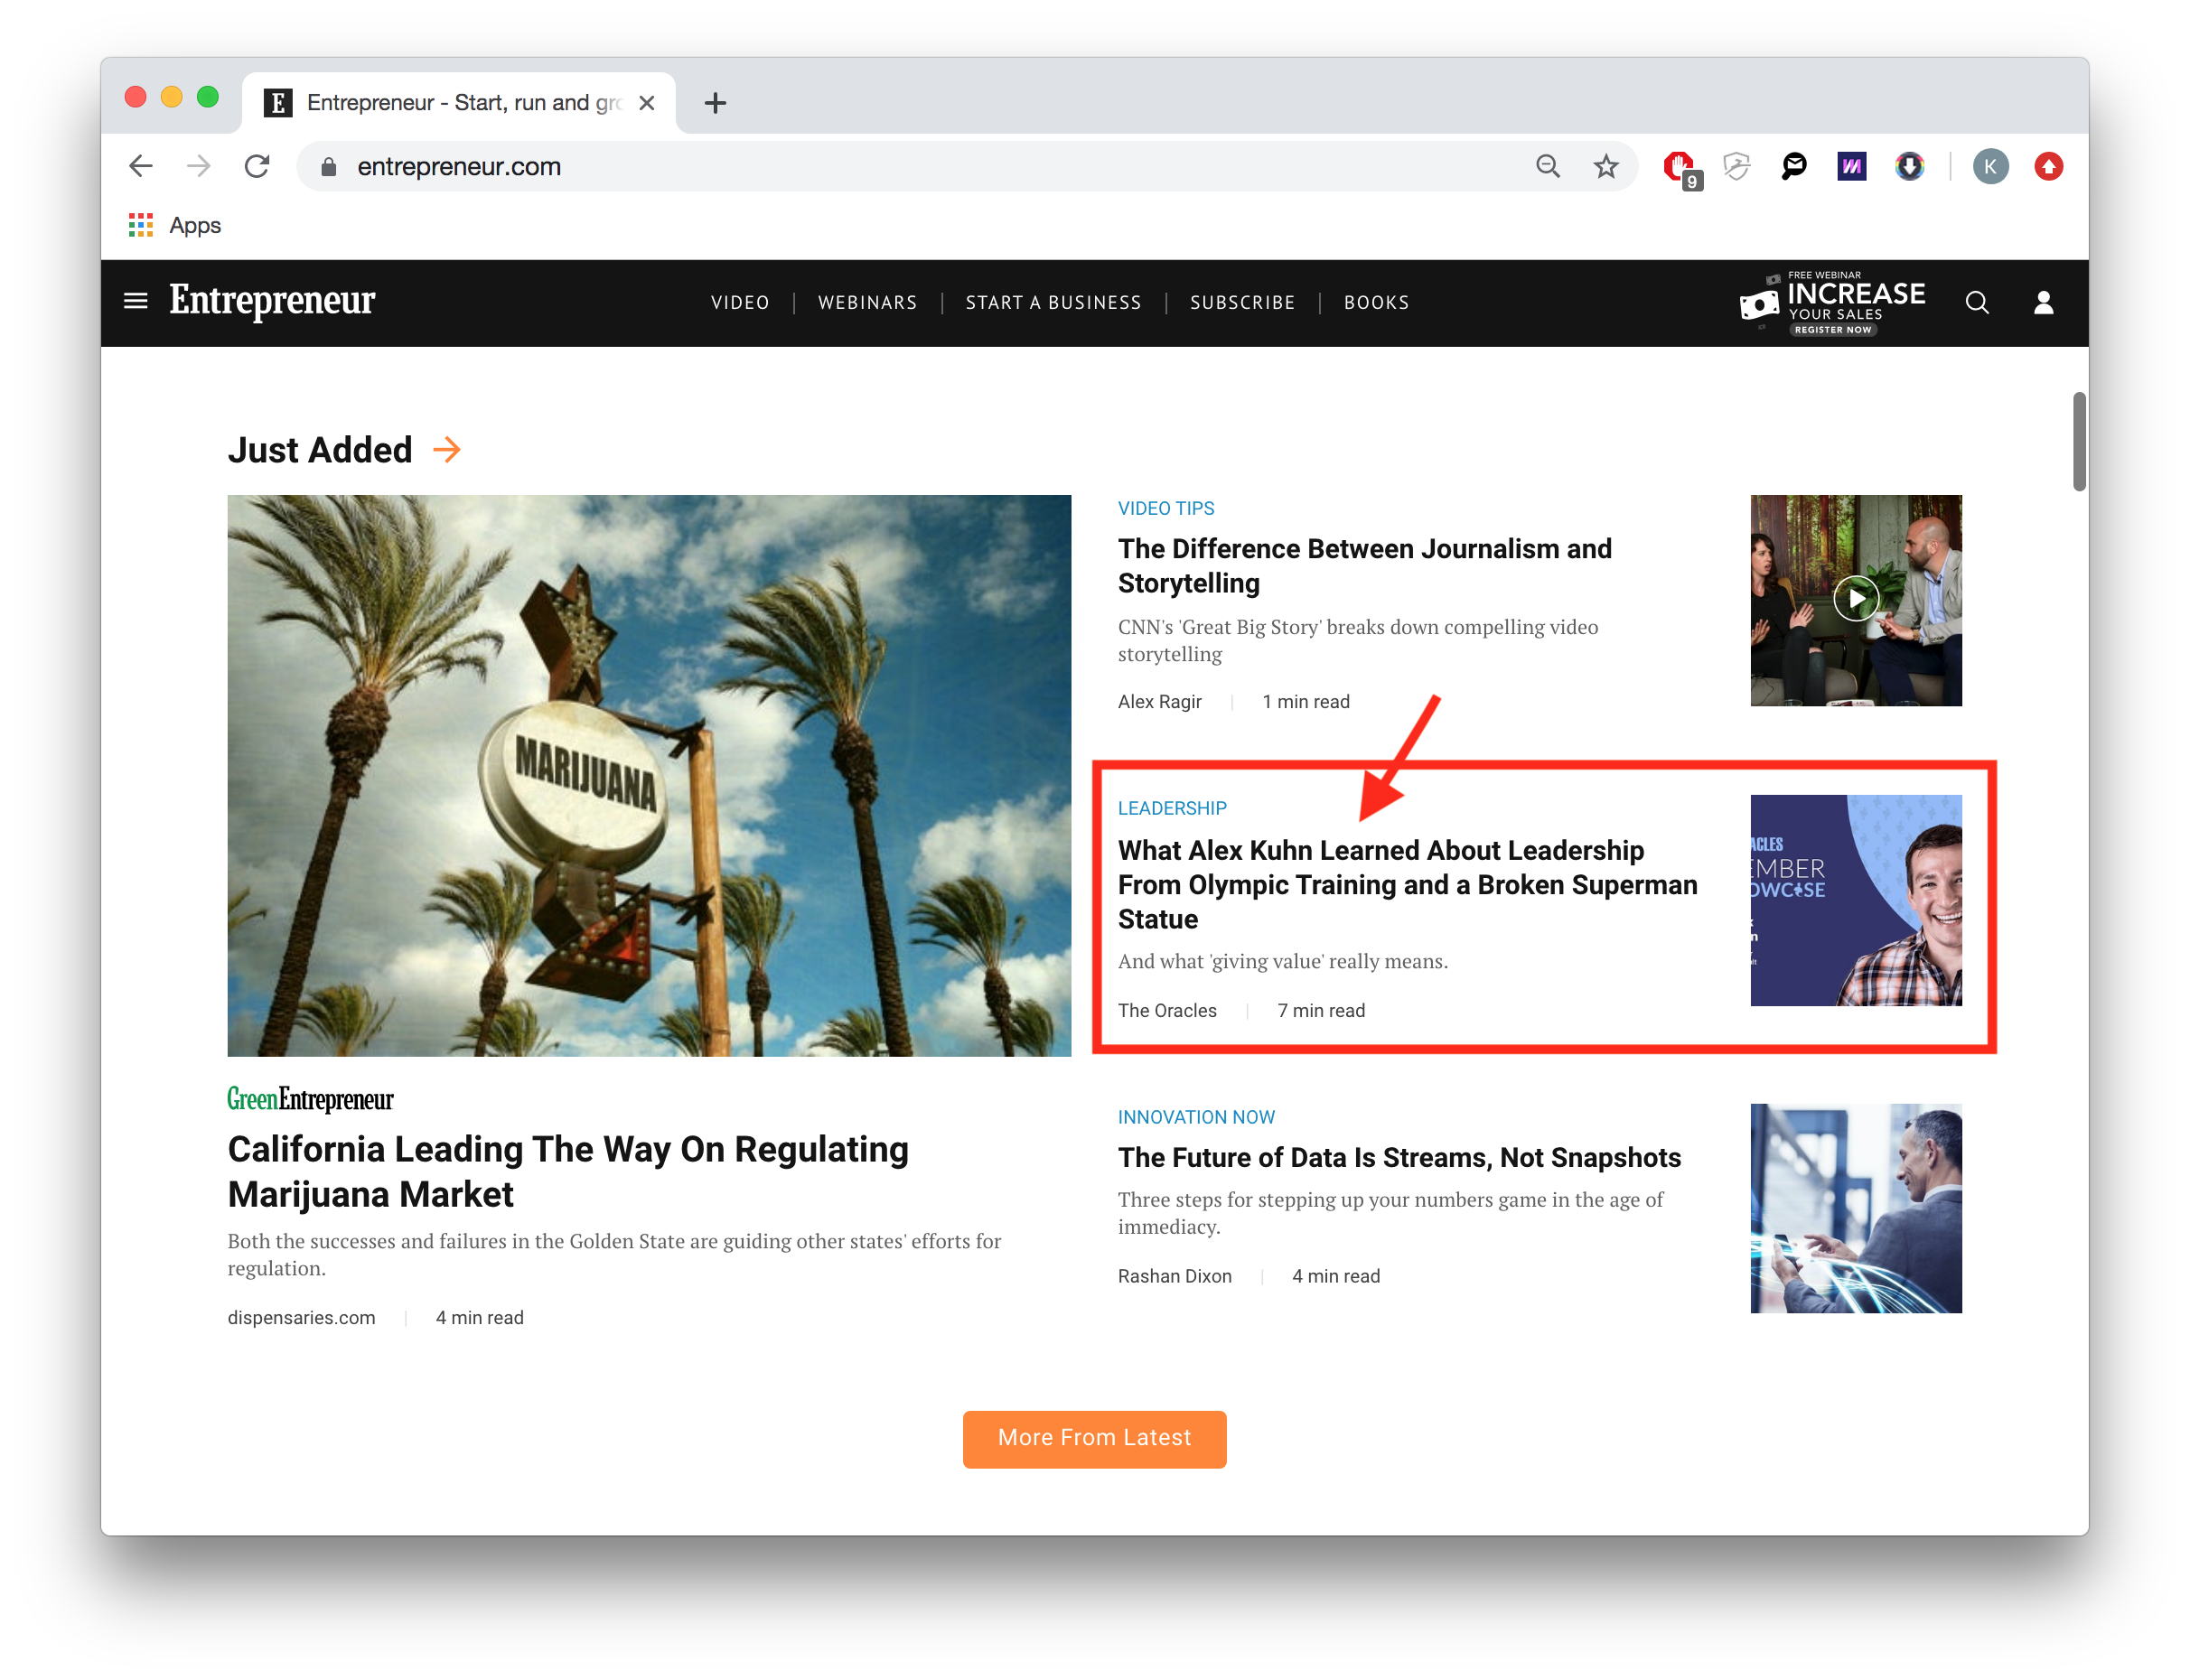
Task: Bookmark this page with the star icon
Action: 1605,166
